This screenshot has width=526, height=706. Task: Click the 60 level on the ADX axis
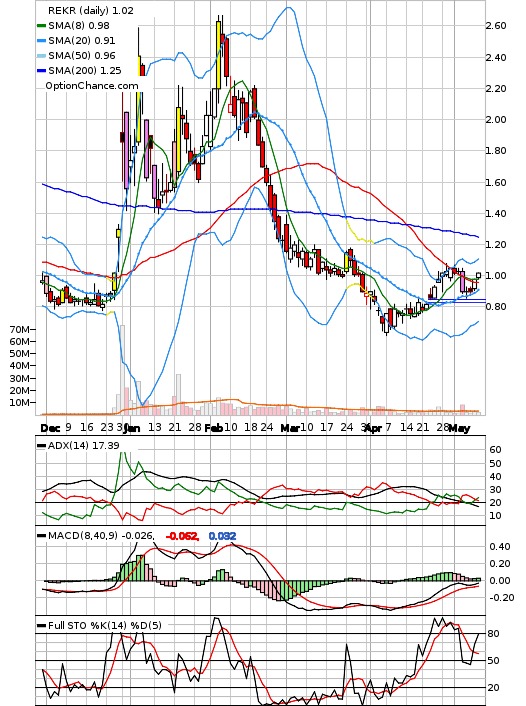(x=495, y=449)
